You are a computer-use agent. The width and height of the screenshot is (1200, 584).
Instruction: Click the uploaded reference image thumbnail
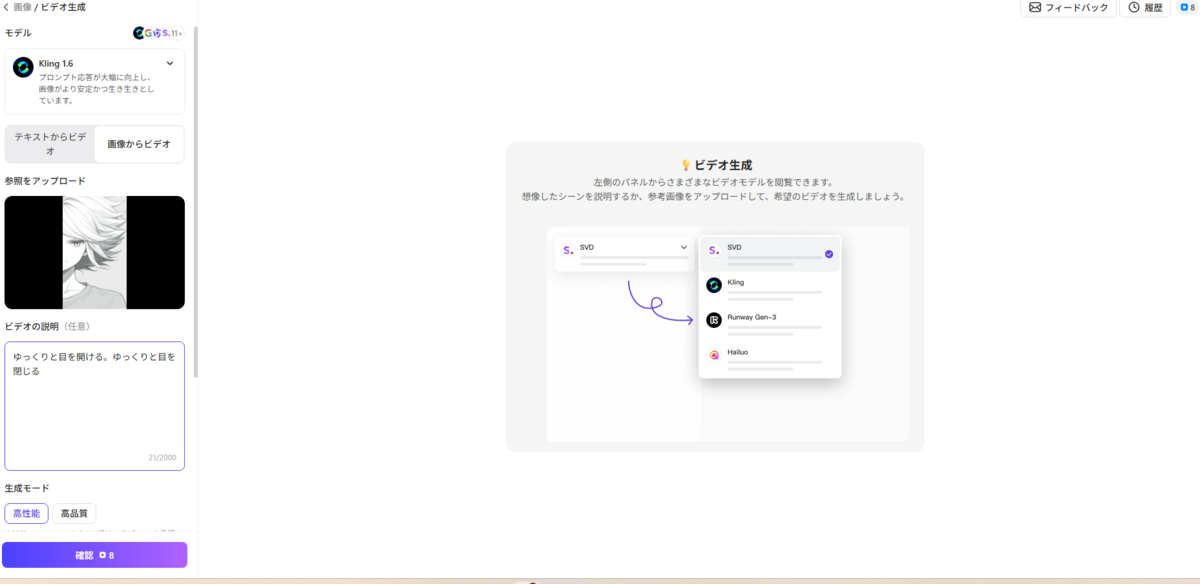point(95,252)
